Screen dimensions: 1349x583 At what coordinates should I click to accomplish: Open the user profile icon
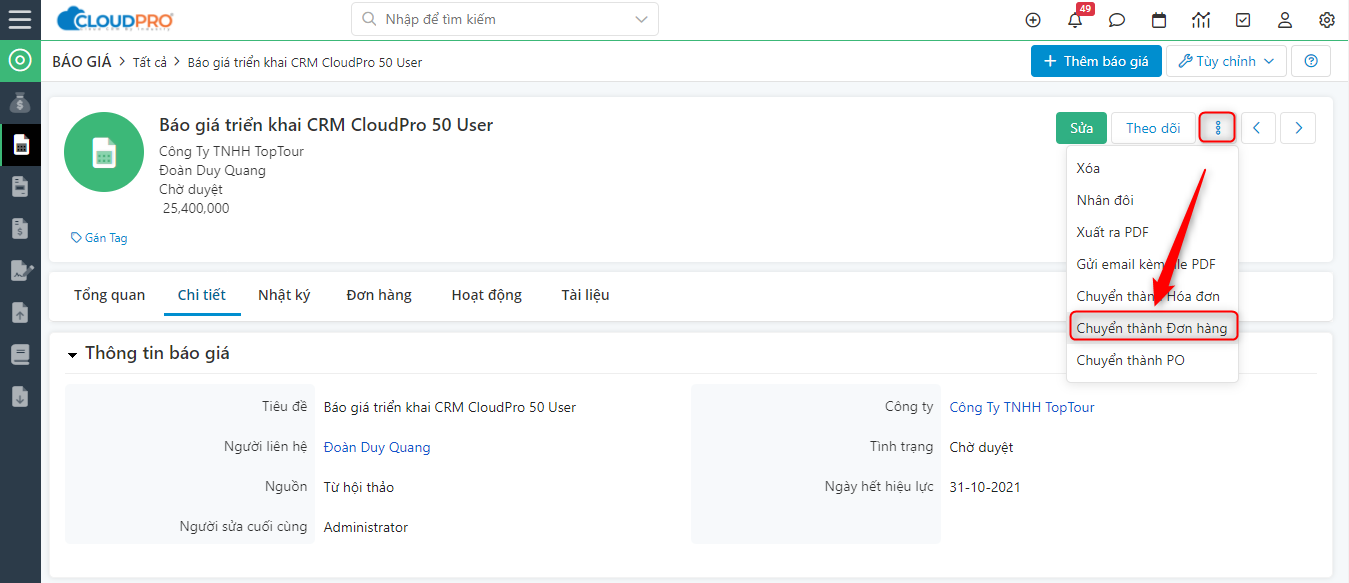click(x=1285, y=20)
